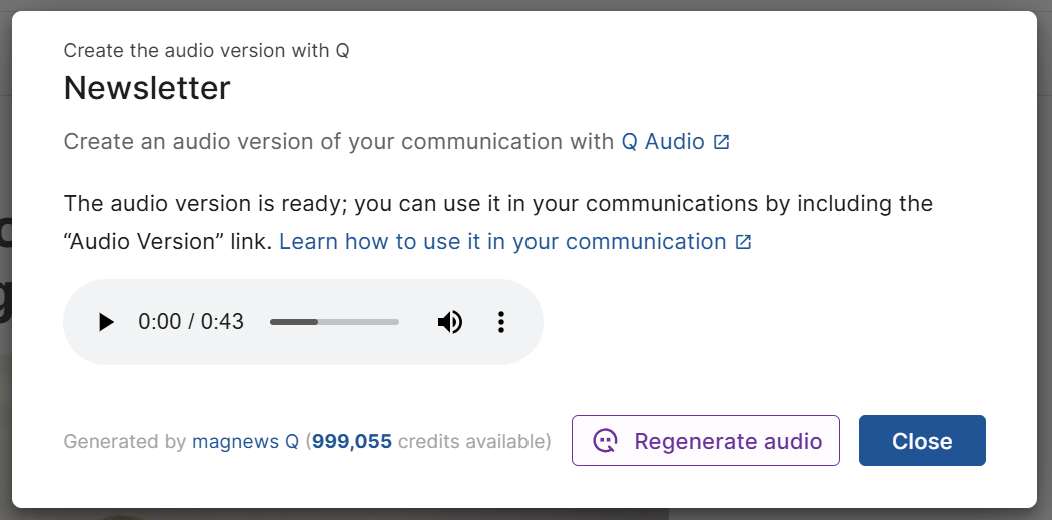This screenshot has height=520, width=1052.
Task: Close the audio version dialog
Action: pyautogui.click(x=921, y=441)
